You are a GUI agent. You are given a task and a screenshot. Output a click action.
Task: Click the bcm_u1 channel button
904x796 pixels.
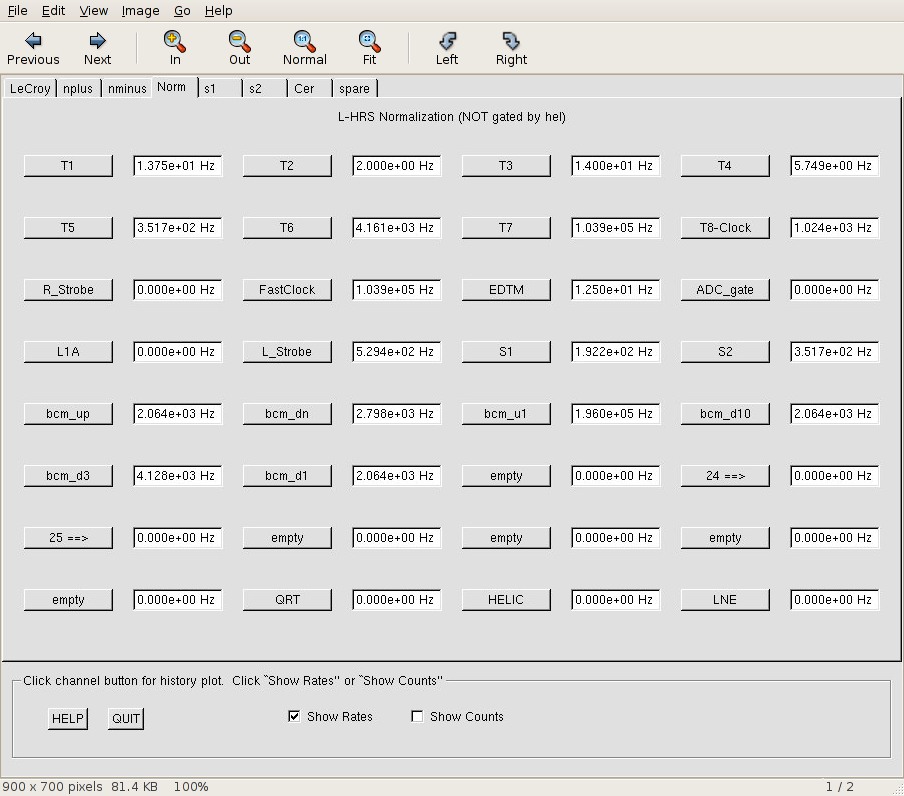point(506,414)
